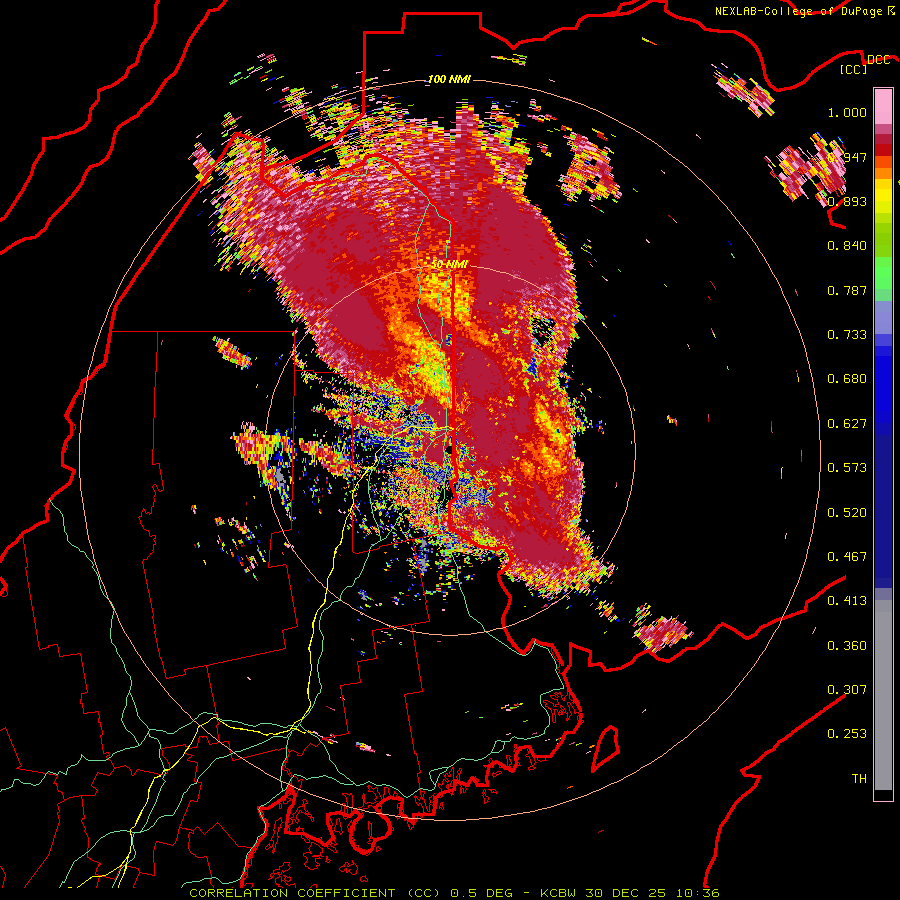Click the light pink top segment of color bar
Viewport: 900px width, 900px height.
tap(883, 107)
